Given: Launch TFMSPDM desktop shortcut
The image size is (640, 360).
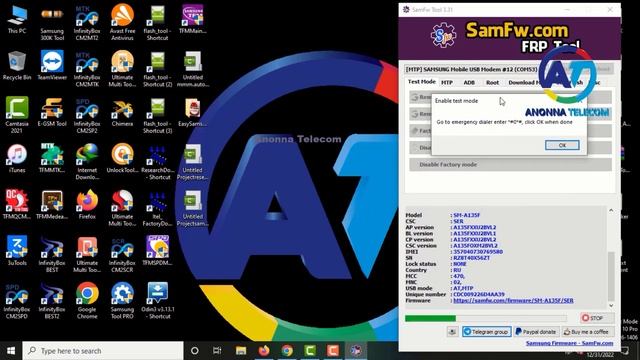Looking at the screenshot, I should tap(158, 251).
